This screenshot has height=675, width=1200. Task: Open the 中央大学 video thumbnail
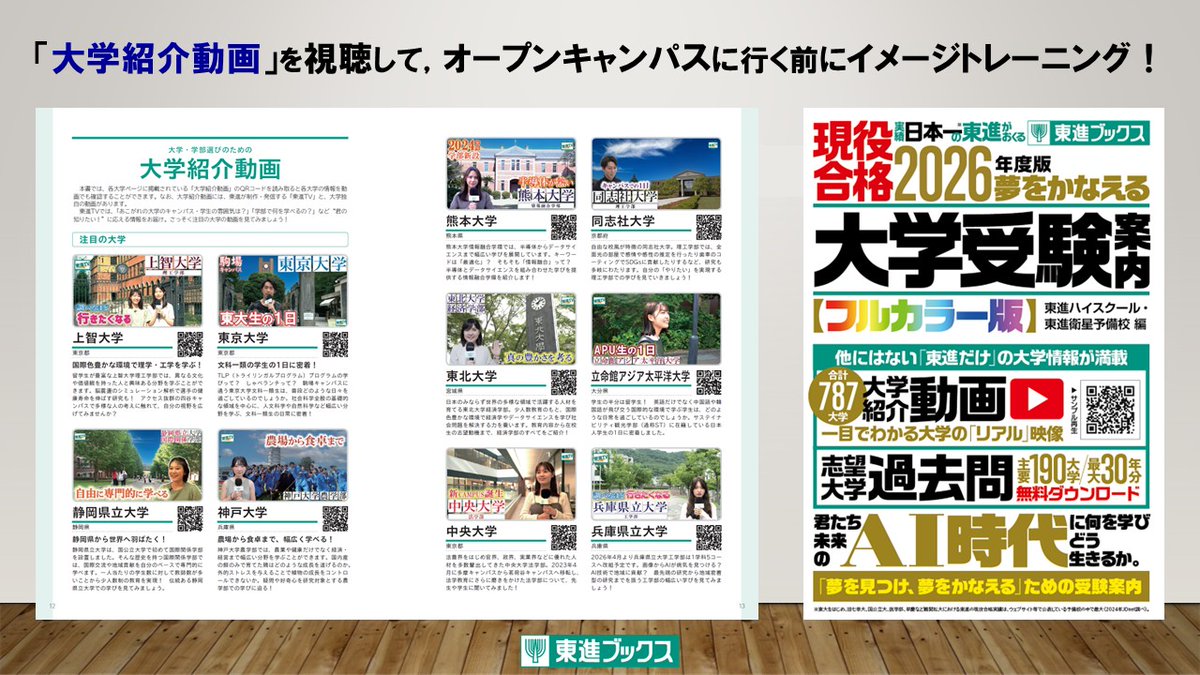pos(511,484)
